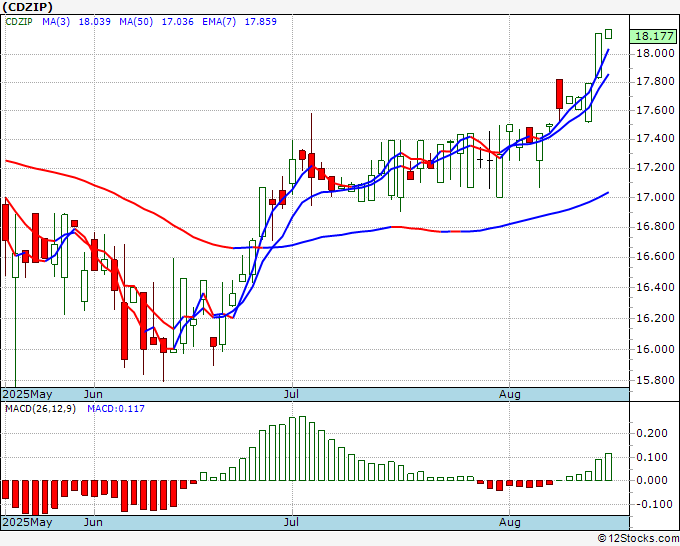Click the EMA(7) value 17.859
The width and height of the screenshot is (680, 546).
pos(261,21)
